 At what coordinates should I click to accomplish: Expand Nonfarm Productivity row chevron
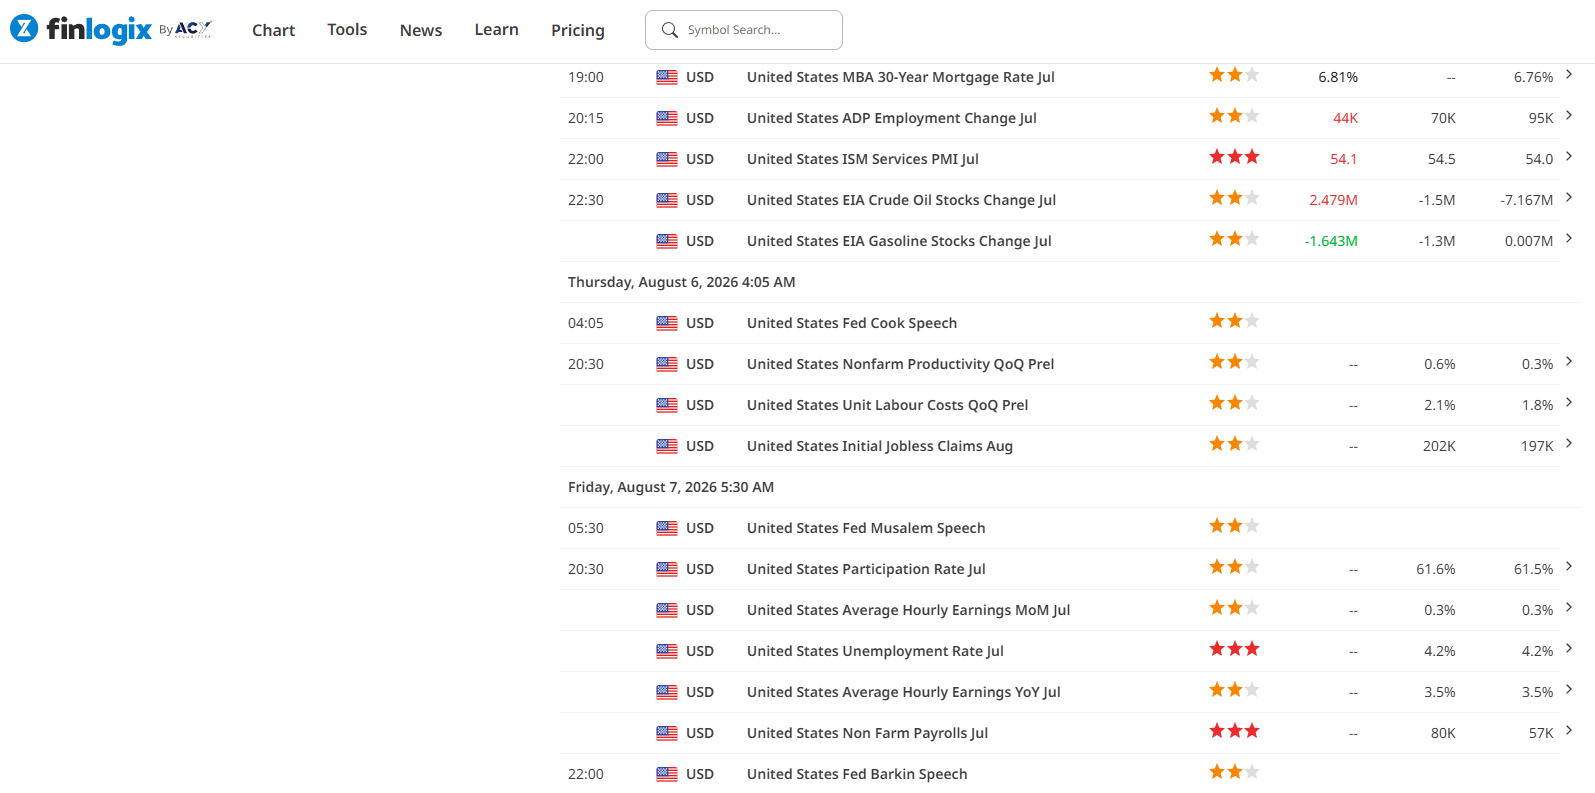(x=1569, y=361)
